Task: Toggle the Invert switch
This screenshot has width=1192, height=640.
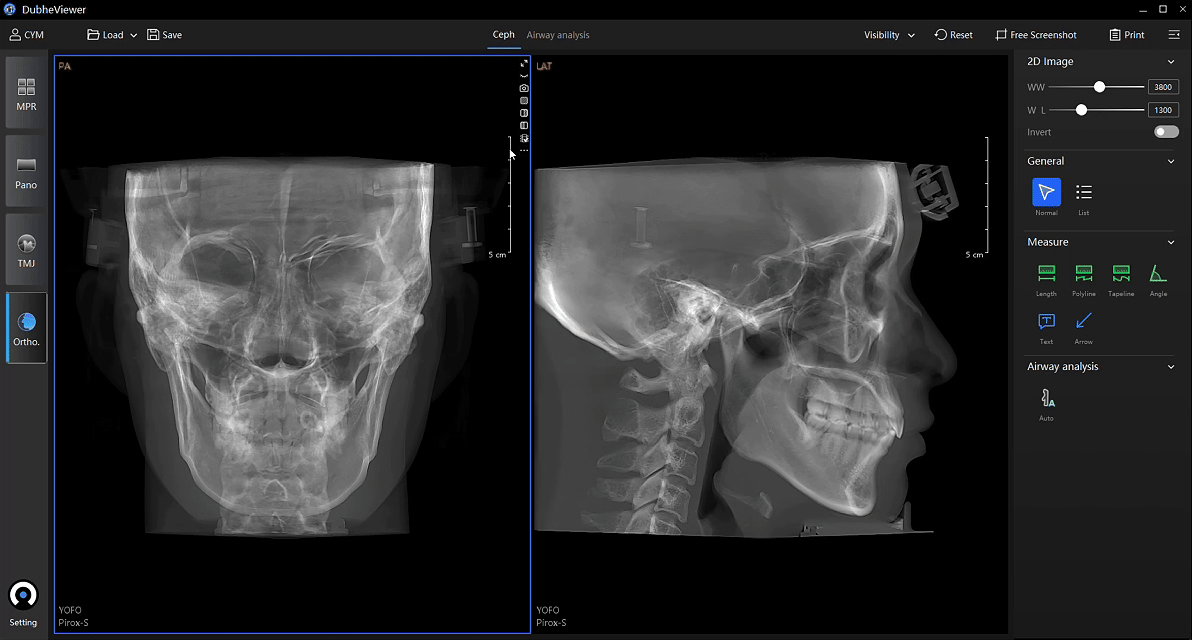Action: 1165,132
